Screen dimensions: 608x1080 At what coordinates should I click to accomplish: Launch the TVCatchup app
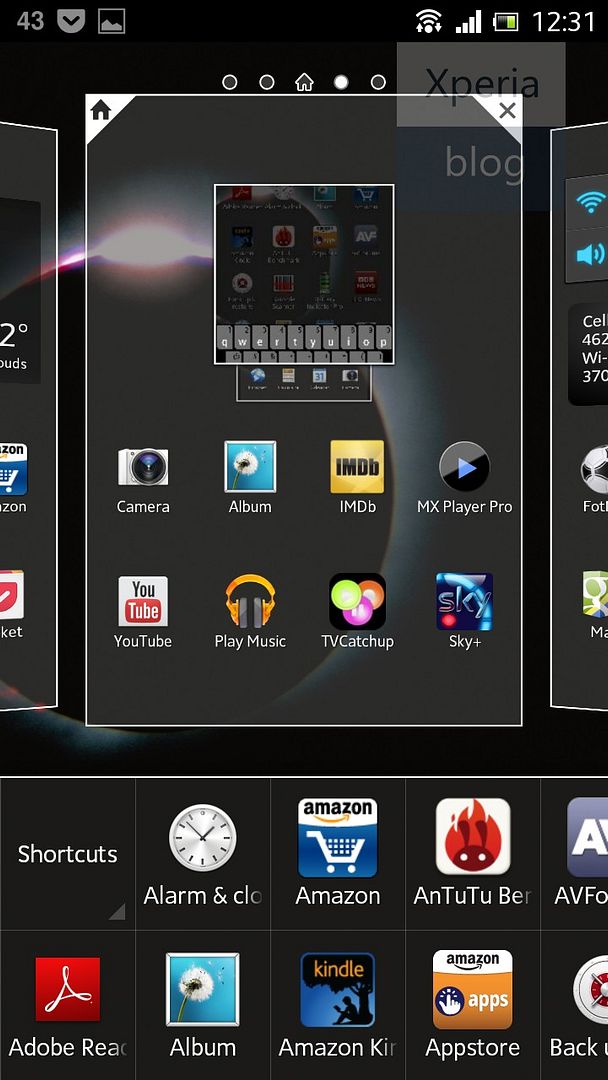(x=357, y=613)
